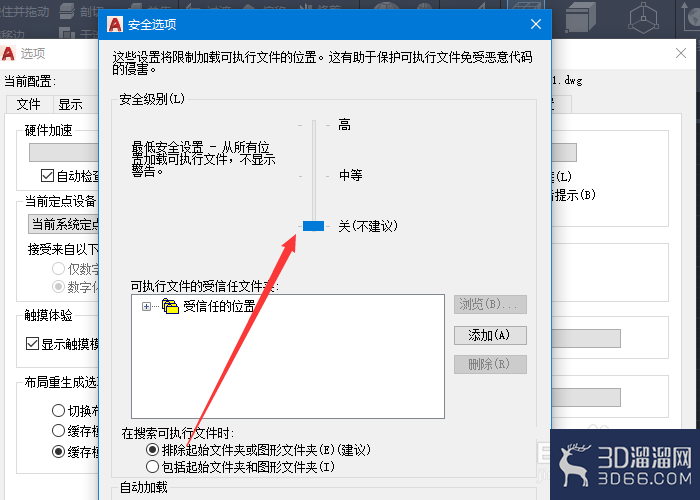Viewport: 700px width, 500px height.
Task: Toggle 显示触摸模 checkbox in 选项 window
Action: point(32,344)
